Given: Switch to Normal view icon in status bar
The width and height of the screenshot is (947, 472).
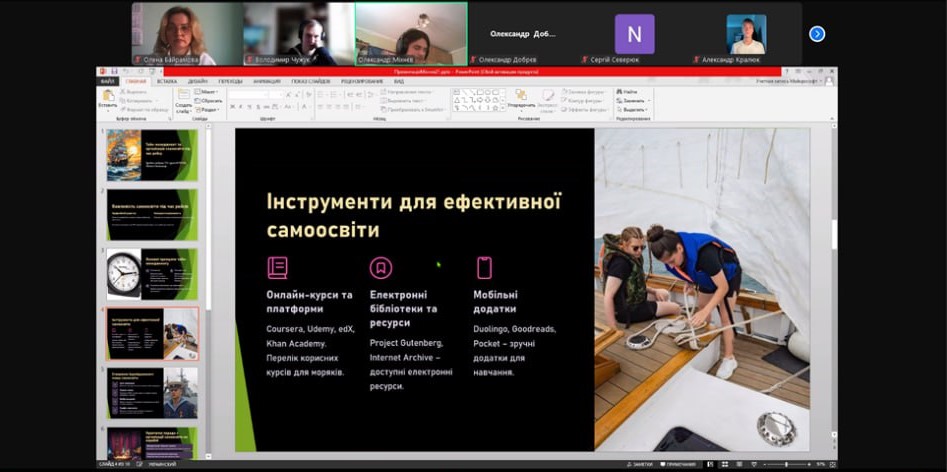Looking at the screenshot, I should [710, 464].
